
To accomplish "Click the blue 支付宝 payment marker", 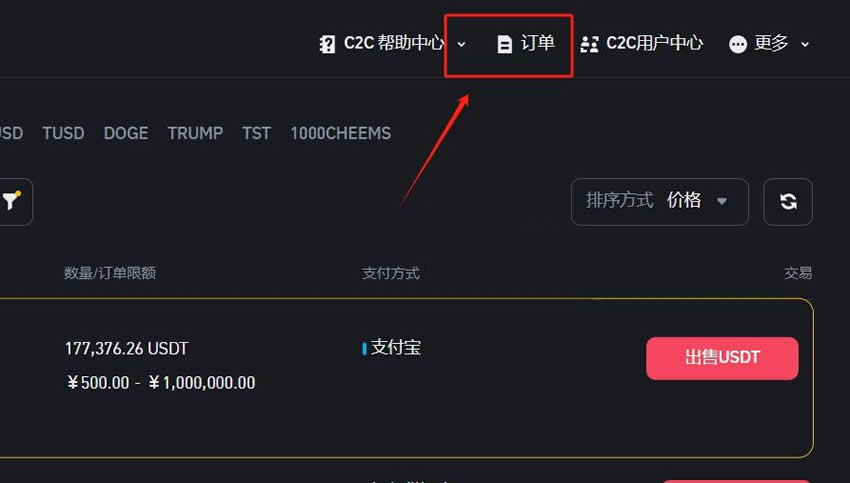I will 364,349.
